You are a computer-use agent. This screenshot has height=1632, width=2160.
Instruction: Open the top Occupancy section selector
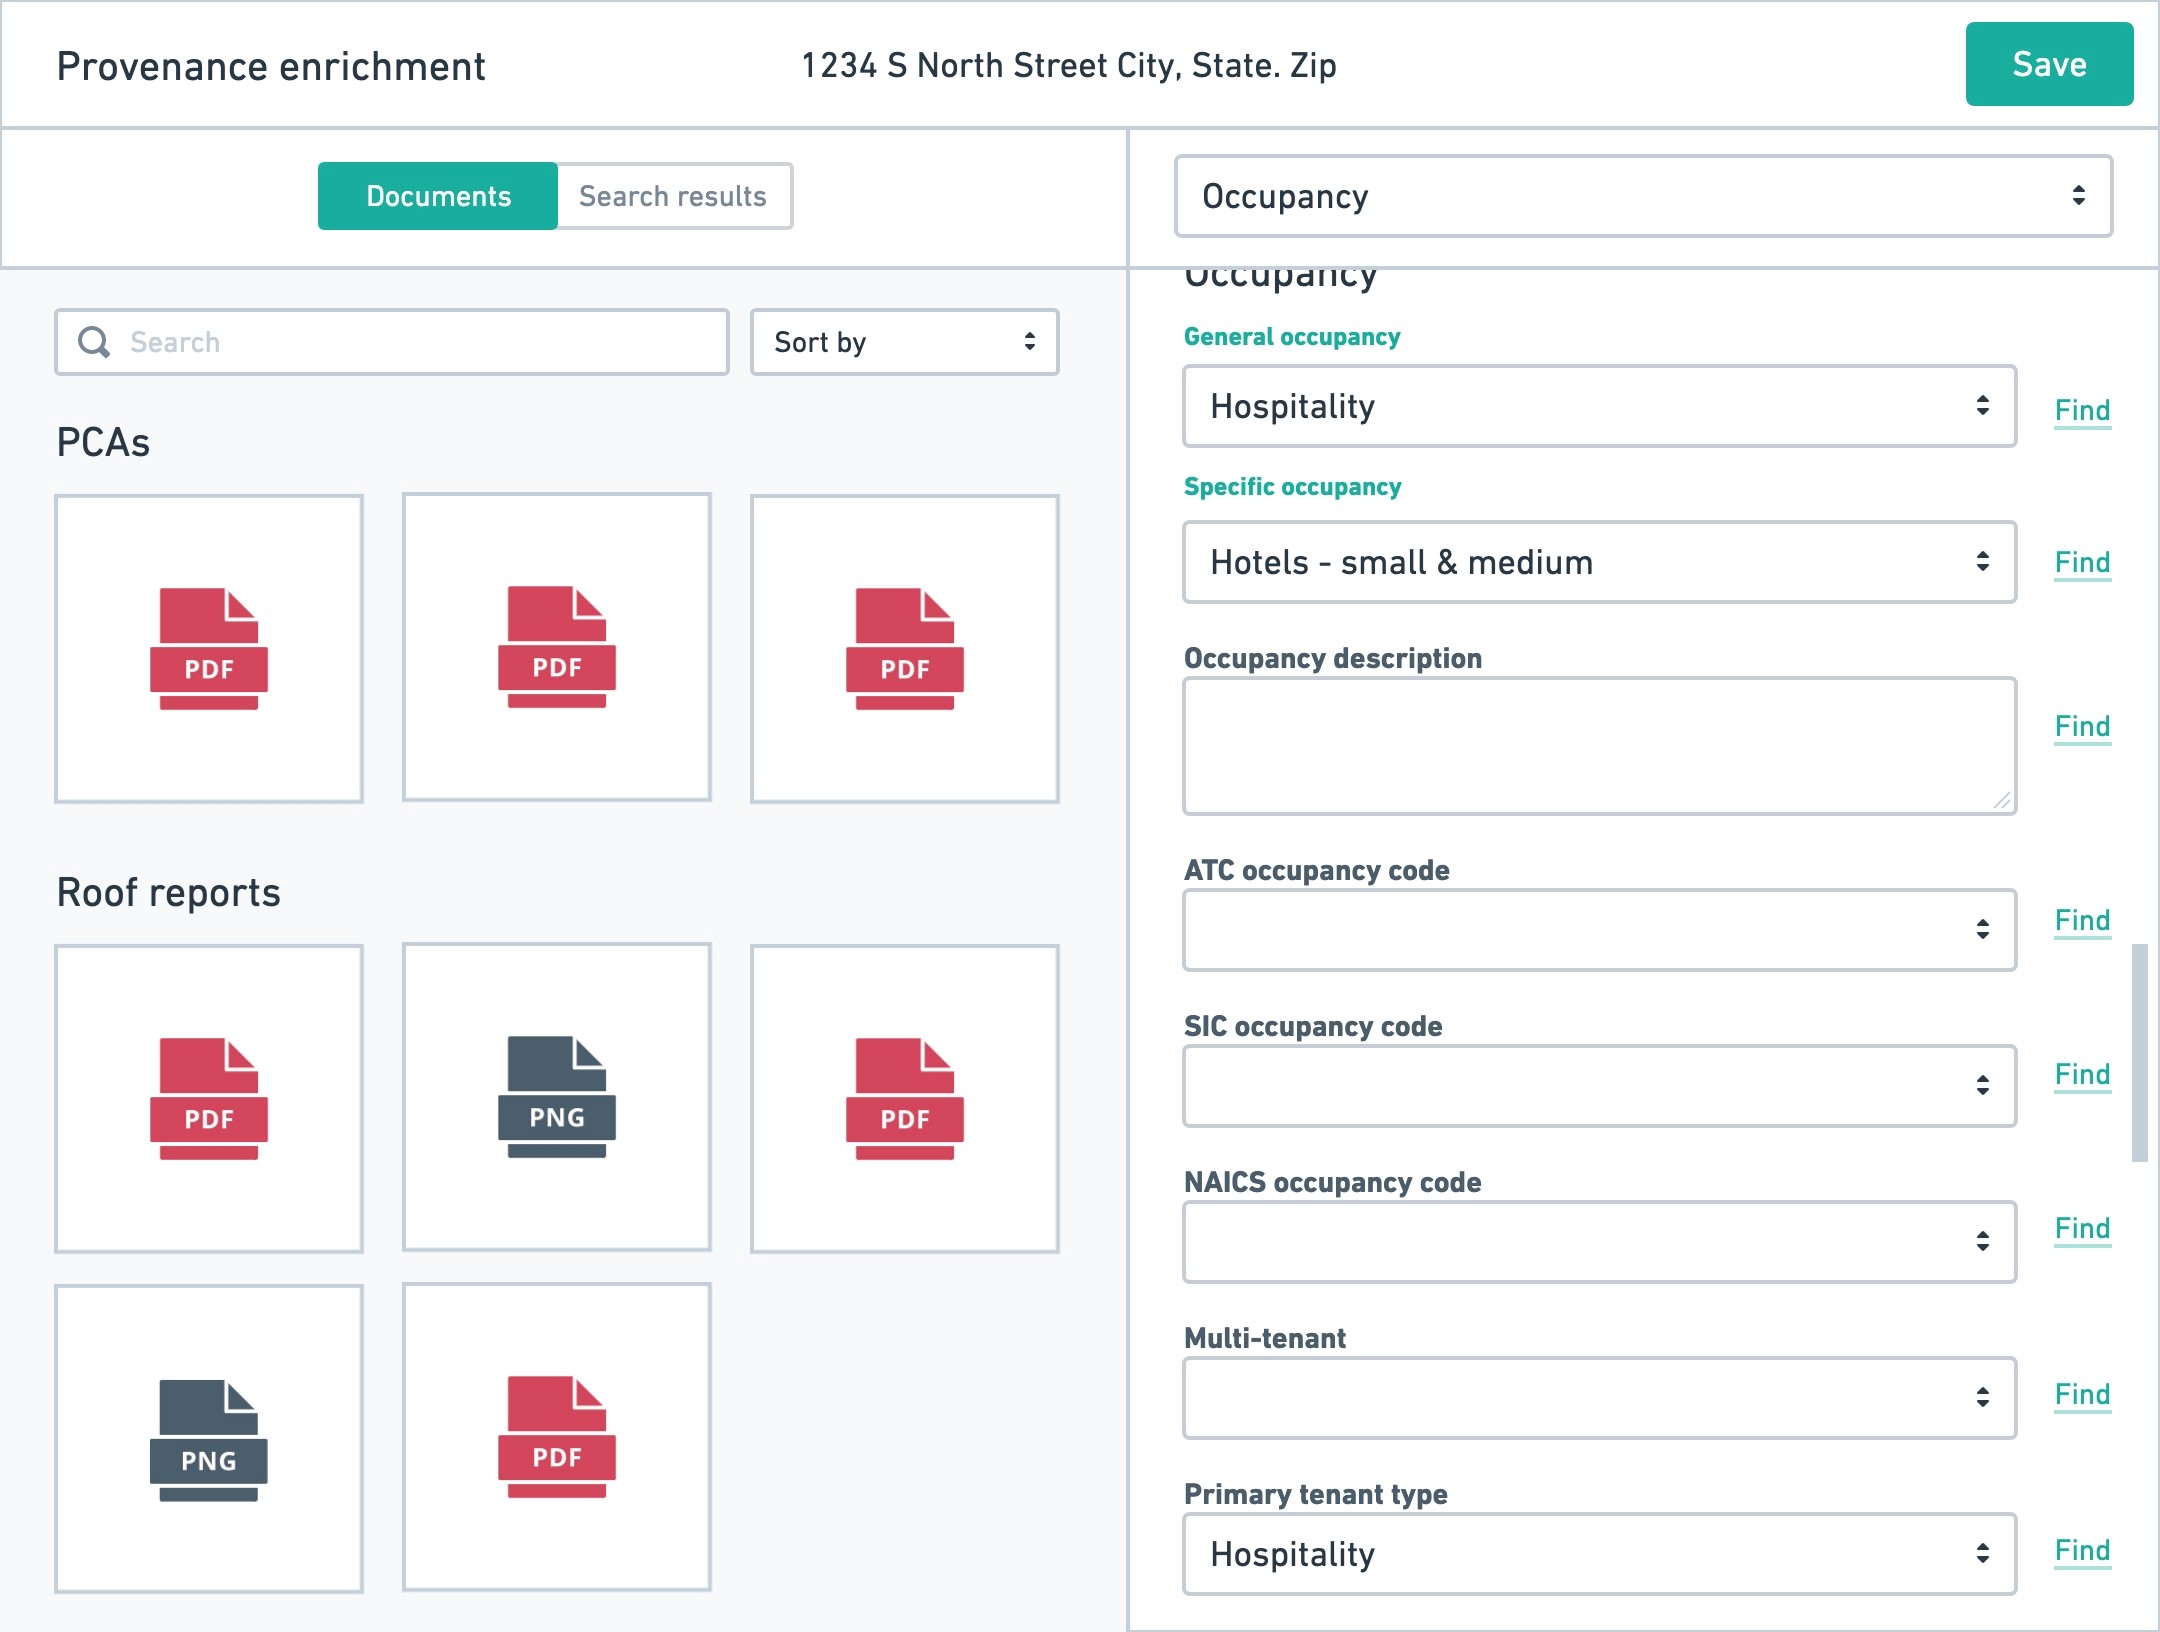click(1642, 196)
